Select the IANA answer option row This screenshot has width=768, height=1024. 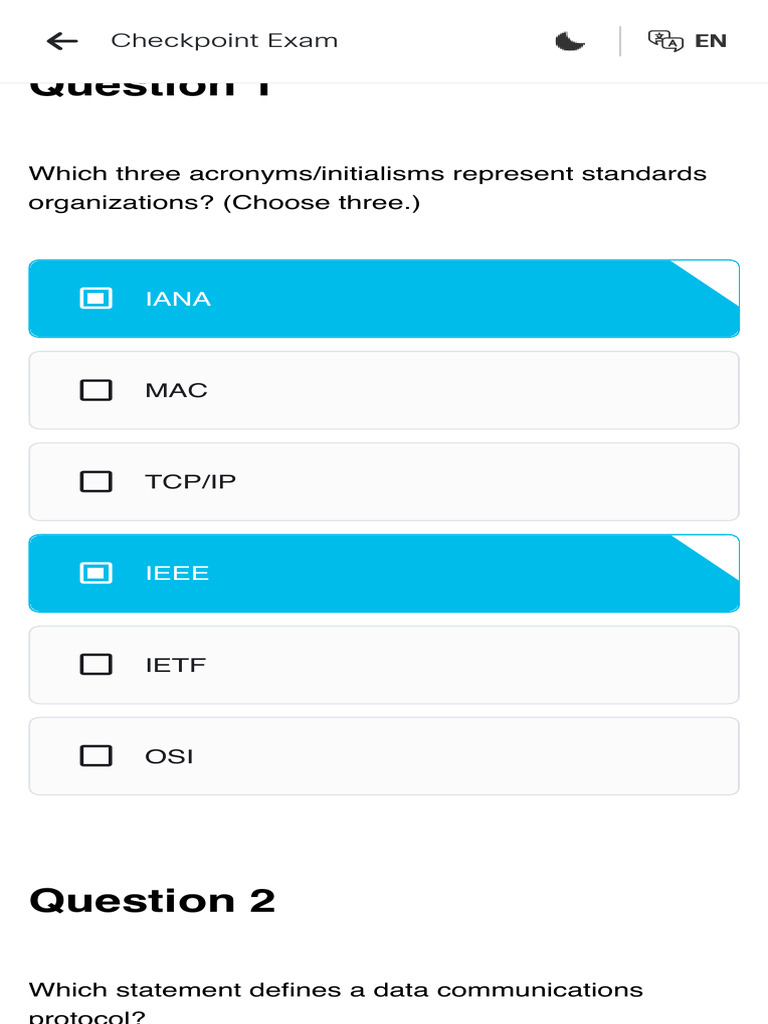tap(384, 298)
